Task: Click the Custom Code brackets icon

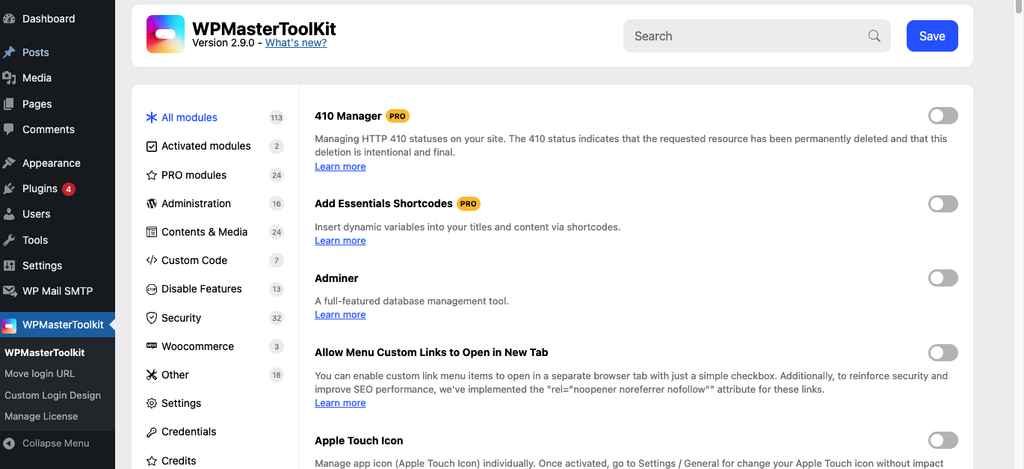Action: [152, 261]
